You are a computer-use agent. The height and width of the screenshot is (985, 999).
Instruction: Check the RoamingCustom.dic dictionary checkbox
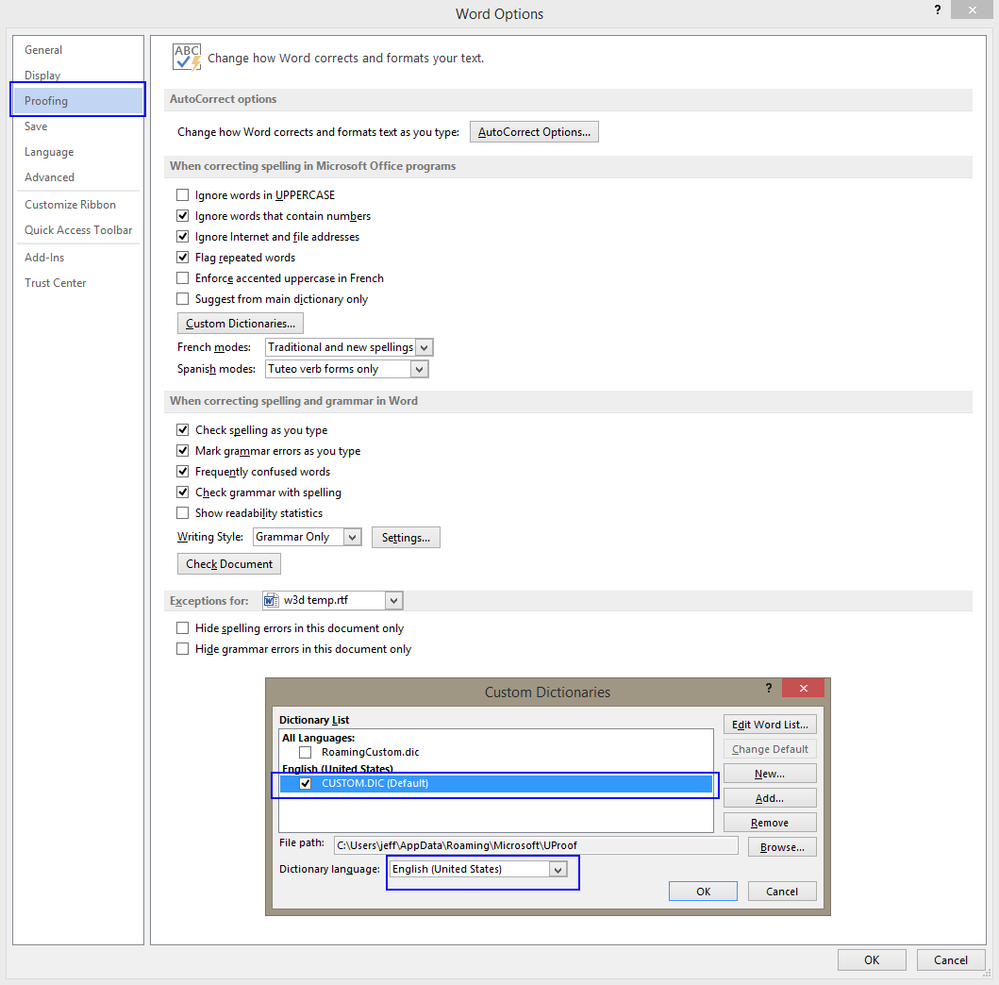305,752
